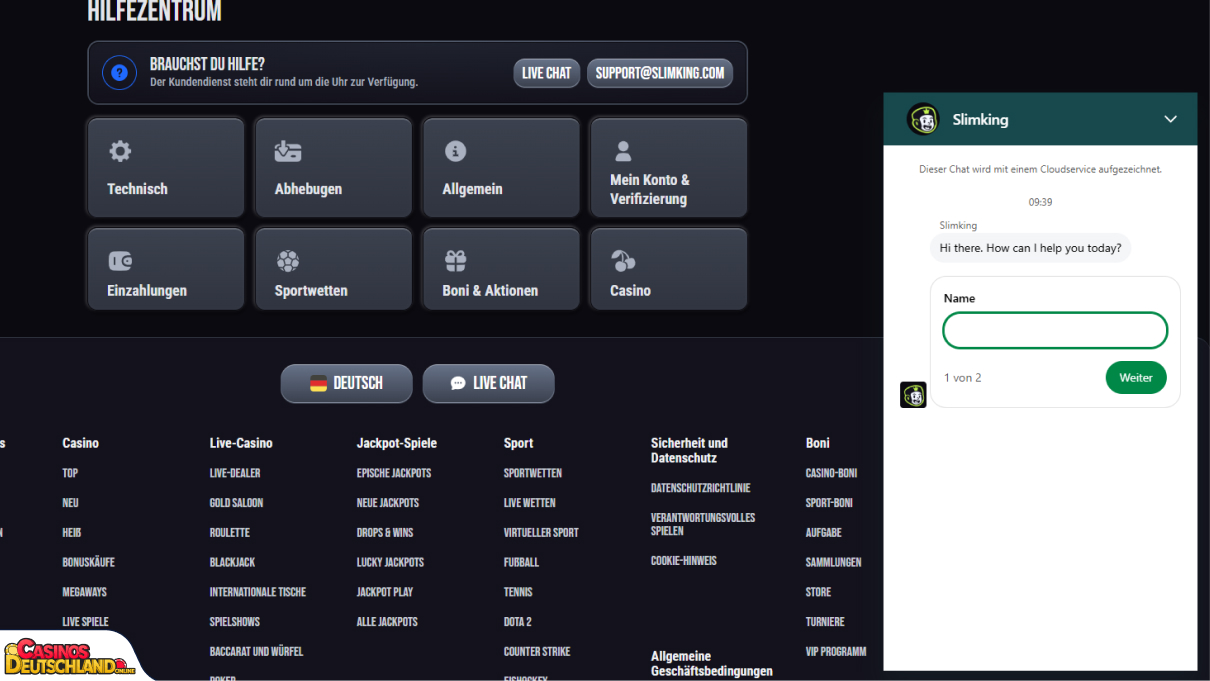Click the Slimking avatar in chat header
This screenshot has height=681, width=1210.
coord(923,119)
